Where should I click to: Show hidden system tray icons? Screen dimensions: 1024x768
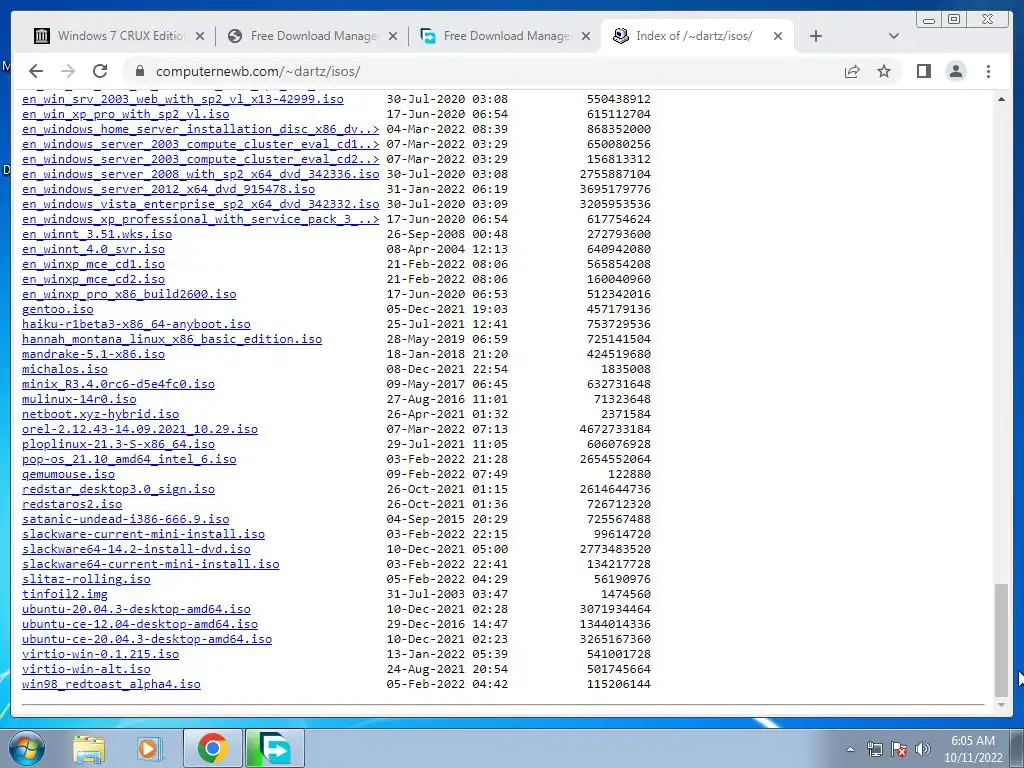(850, 749)
